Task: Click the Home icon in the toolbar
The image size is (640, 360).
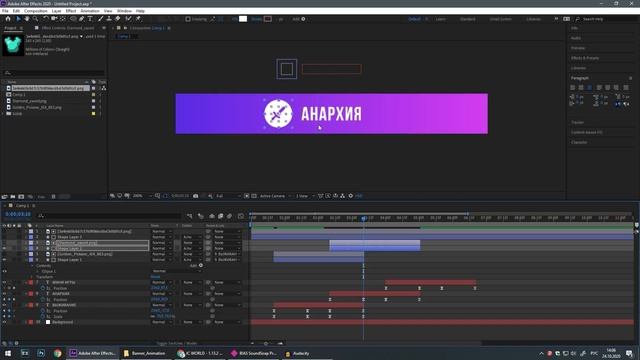Action: point(8,19)
